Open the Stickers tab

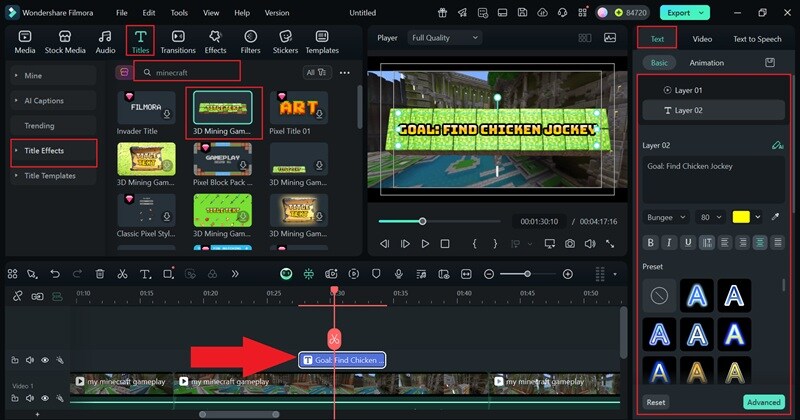(285, 42)
